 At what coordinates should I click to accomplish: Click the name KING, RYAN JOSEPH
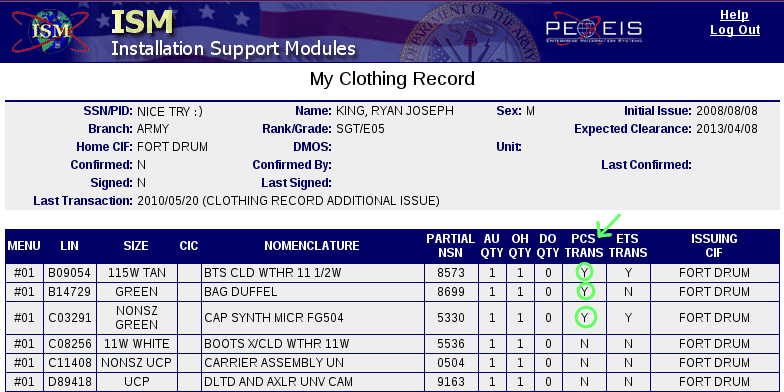coord(394,111)
